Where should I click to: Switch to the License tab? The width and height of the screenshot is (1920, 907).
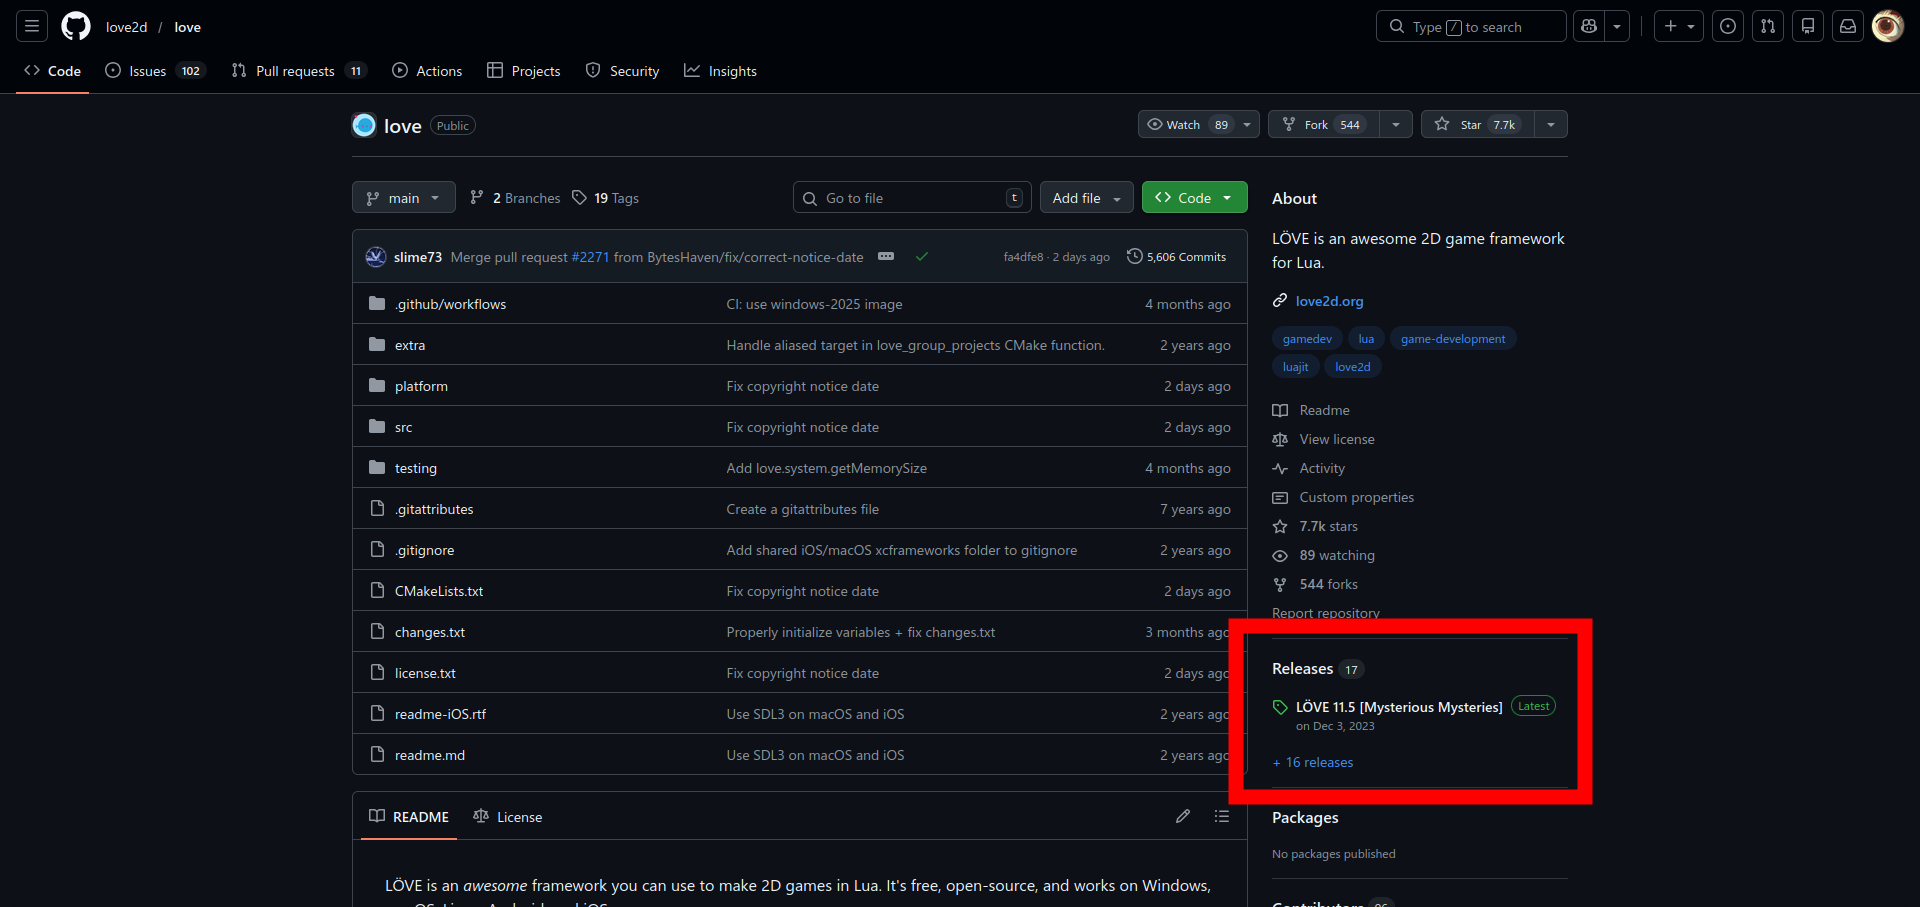coord(508,817)
